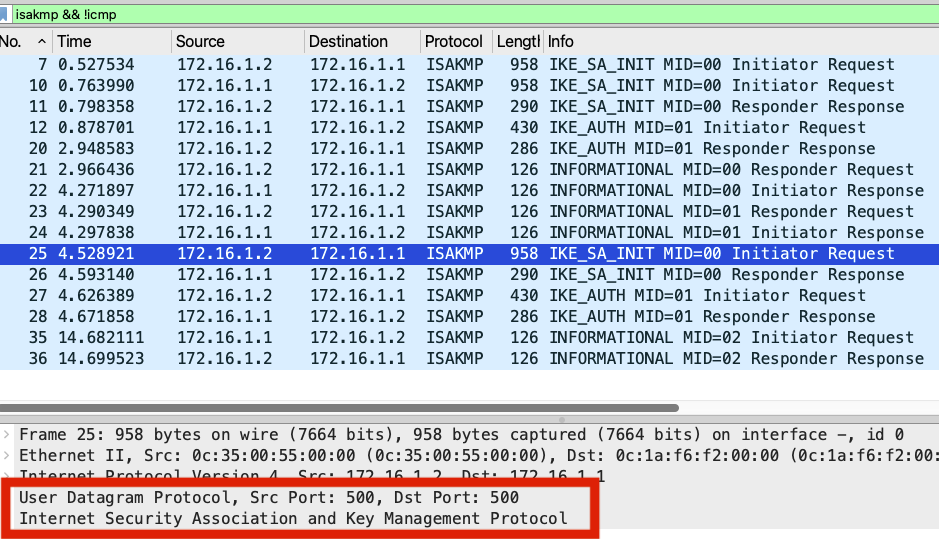Select packet 36 INFORMATIONAL MID=02 Responder Response
Image resolution: width=939 pixels, height=539 pixels.
click(x=470, y=359)
